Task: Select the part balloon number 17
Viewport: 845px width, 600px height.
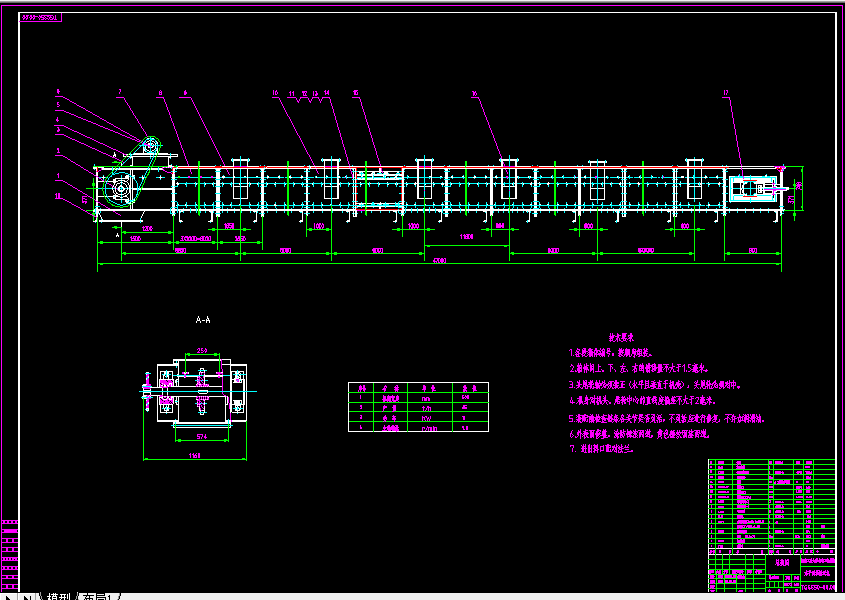Action: 726,93
